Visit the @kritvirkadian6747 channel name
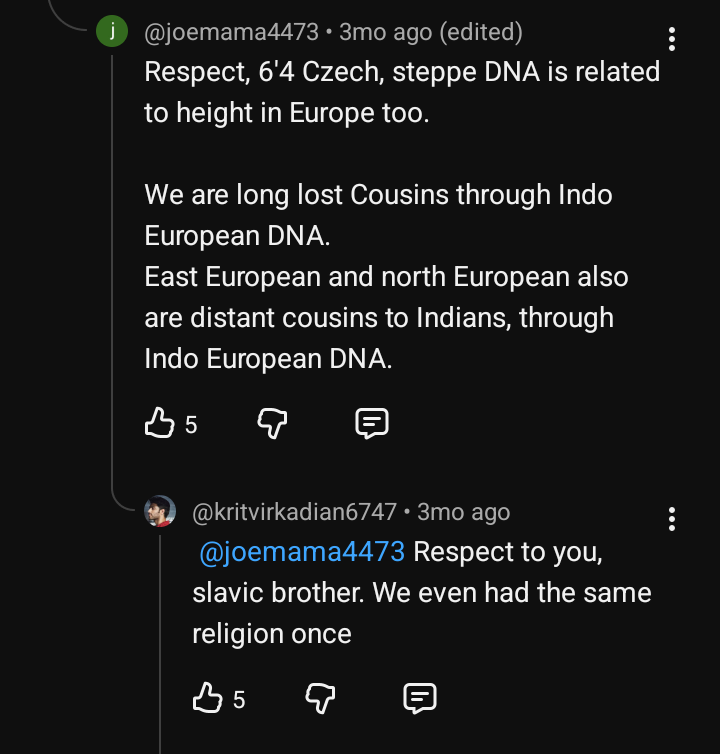The image size is (720, 754). pyautogui.click(x=294, y=513)
